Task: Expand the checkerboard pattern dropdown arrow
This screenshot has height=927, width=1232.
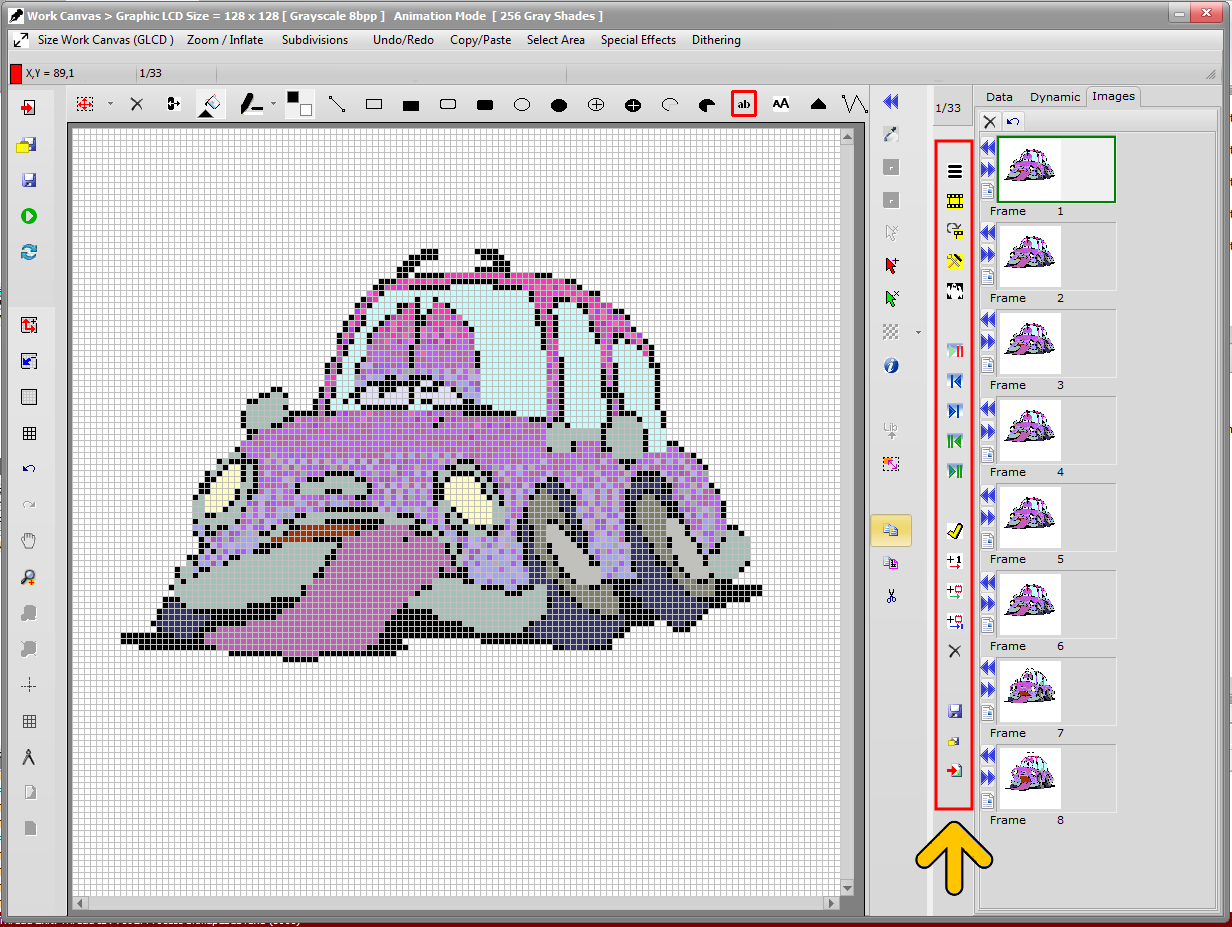Action: 918,332
